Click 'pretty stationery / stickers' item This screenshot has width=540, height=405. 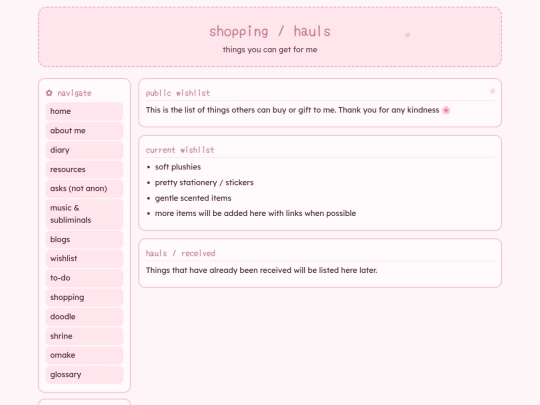point(204,183)
